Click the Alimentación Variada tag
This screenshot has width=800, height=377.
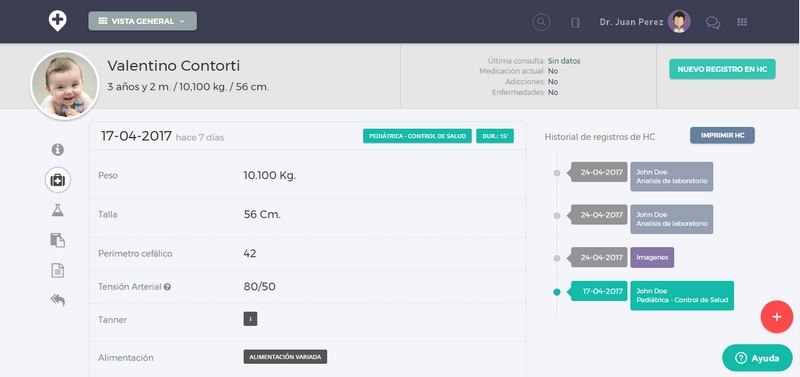pyautogui.click(x=285, y=357)
